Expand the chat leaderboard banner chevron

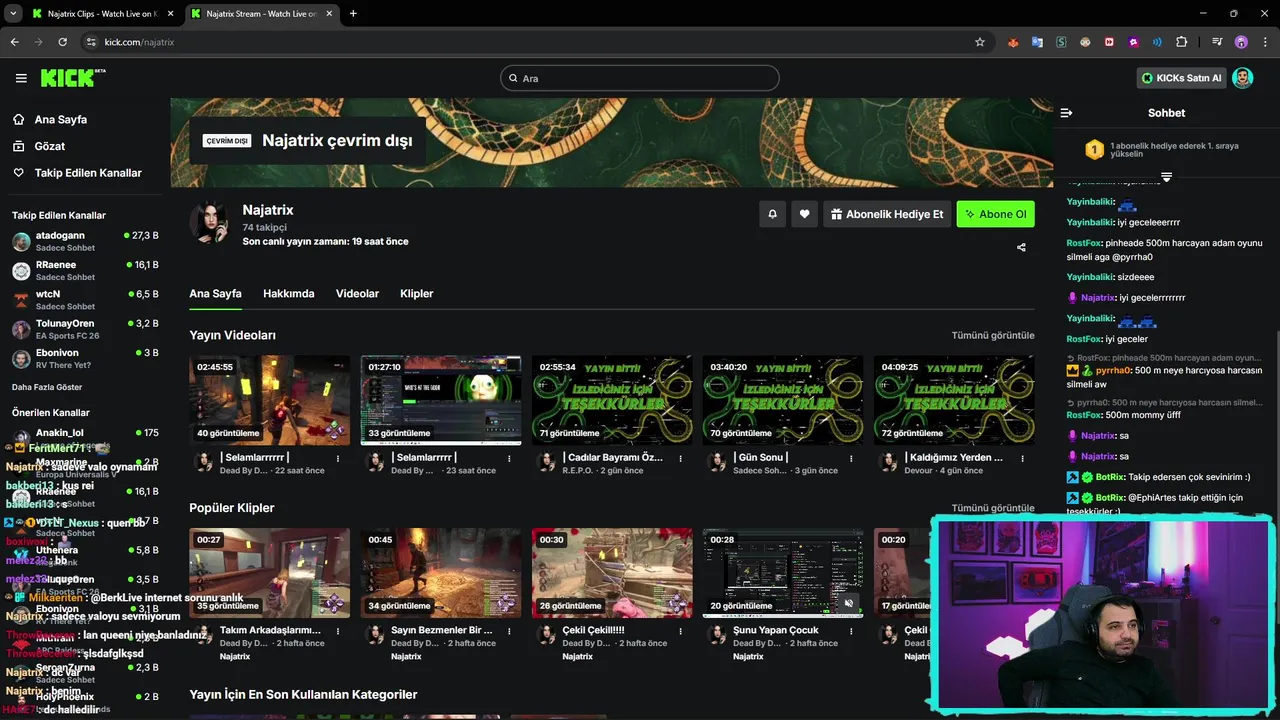(1166, 177)
